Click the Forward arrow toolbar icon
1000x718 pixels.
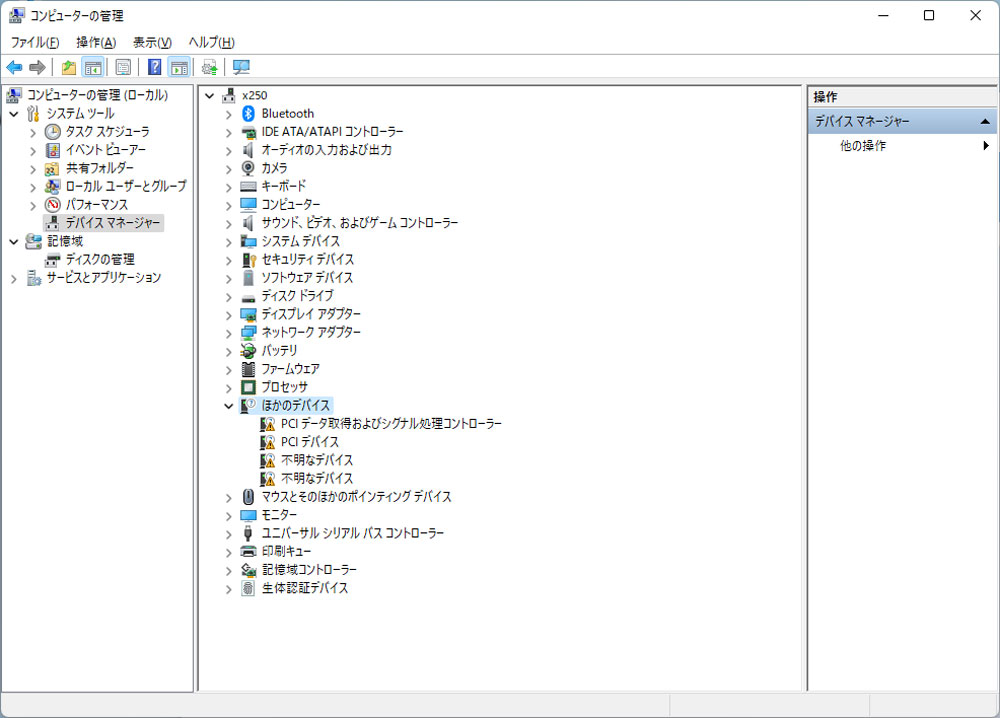coord(38,67)
